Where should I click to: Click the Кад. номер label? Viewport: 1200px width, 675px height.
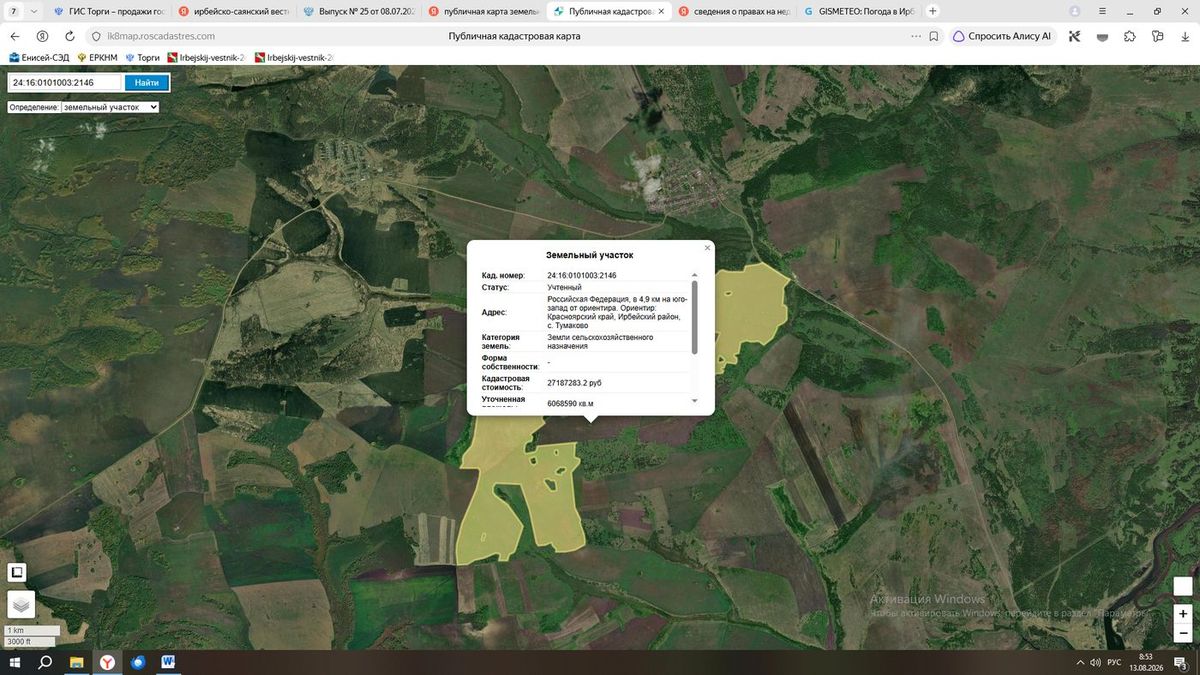click(503, 275)
